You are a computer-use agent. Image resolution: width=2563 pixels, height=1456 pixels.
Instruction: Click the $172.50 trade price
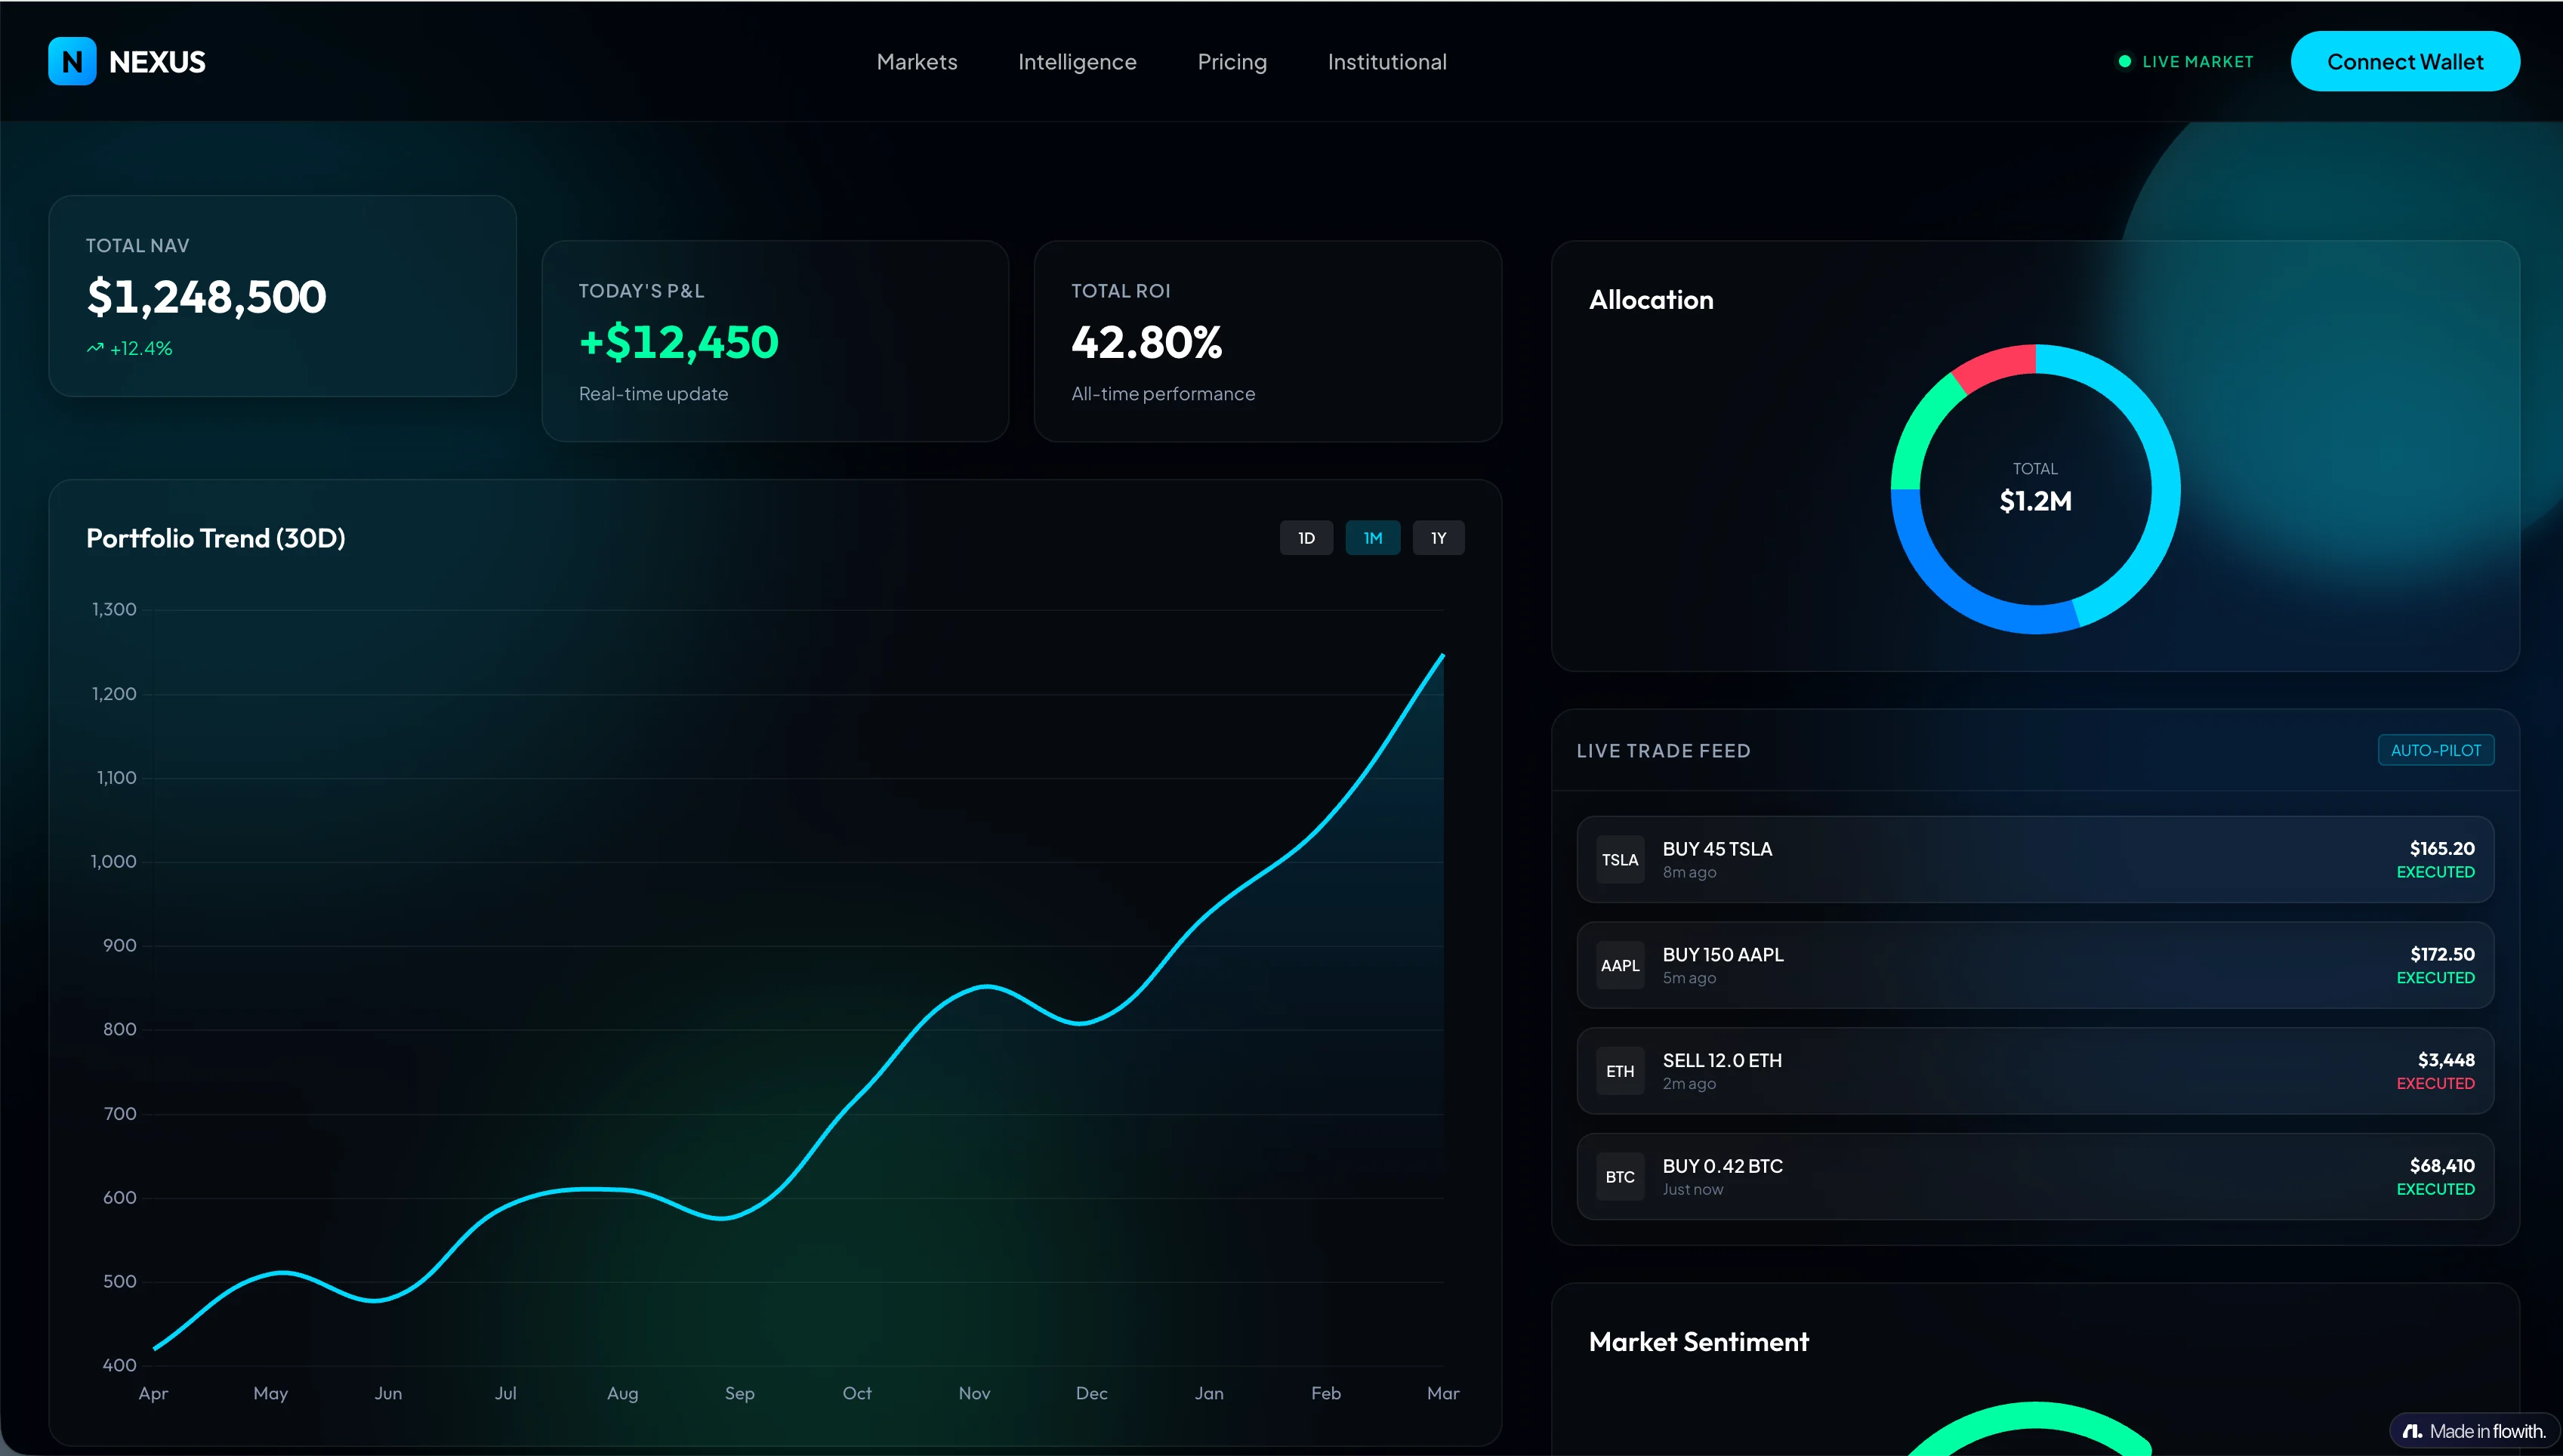click(x=2442, y=955)
